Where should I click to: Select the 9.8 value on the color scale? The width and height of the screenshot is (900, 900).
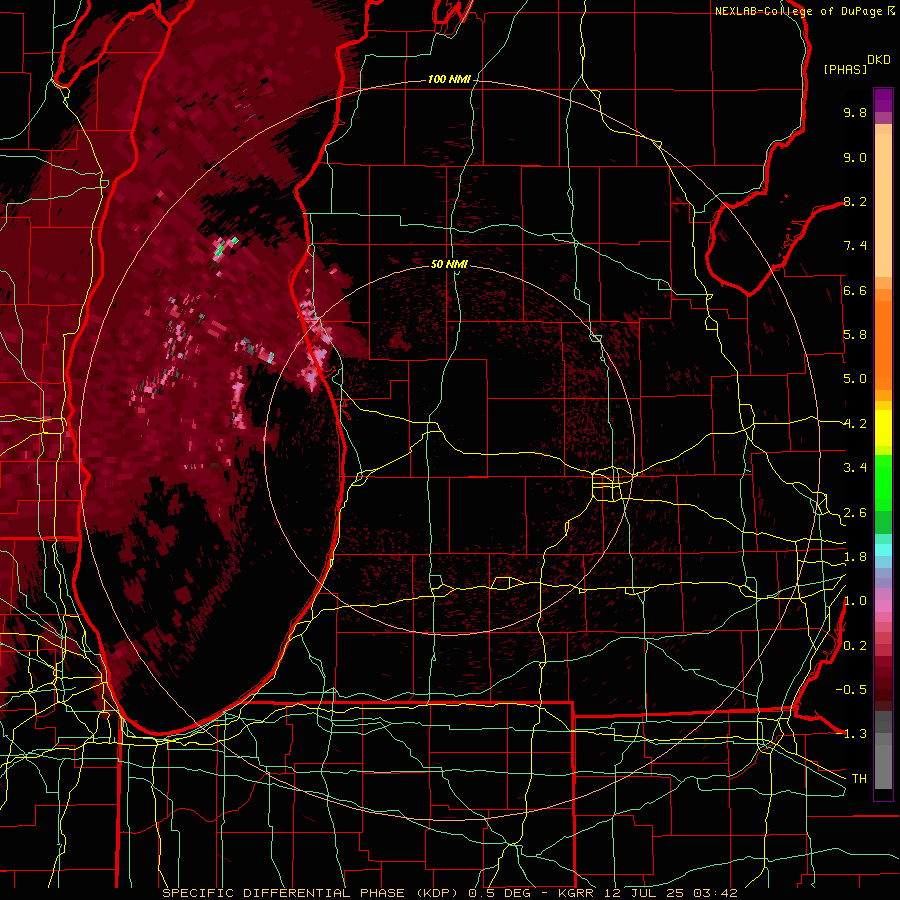tap(855, 112)
